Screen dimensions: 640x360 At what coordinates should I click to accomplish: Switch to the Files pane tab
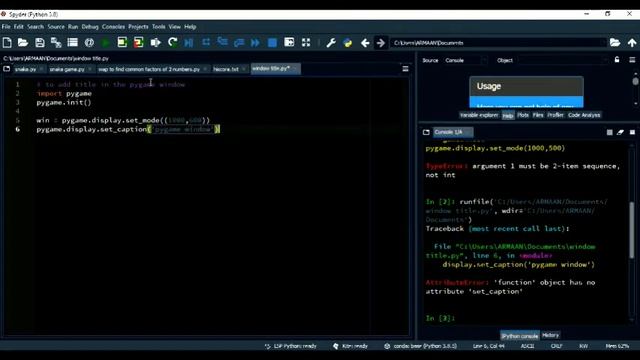point(538,115)
